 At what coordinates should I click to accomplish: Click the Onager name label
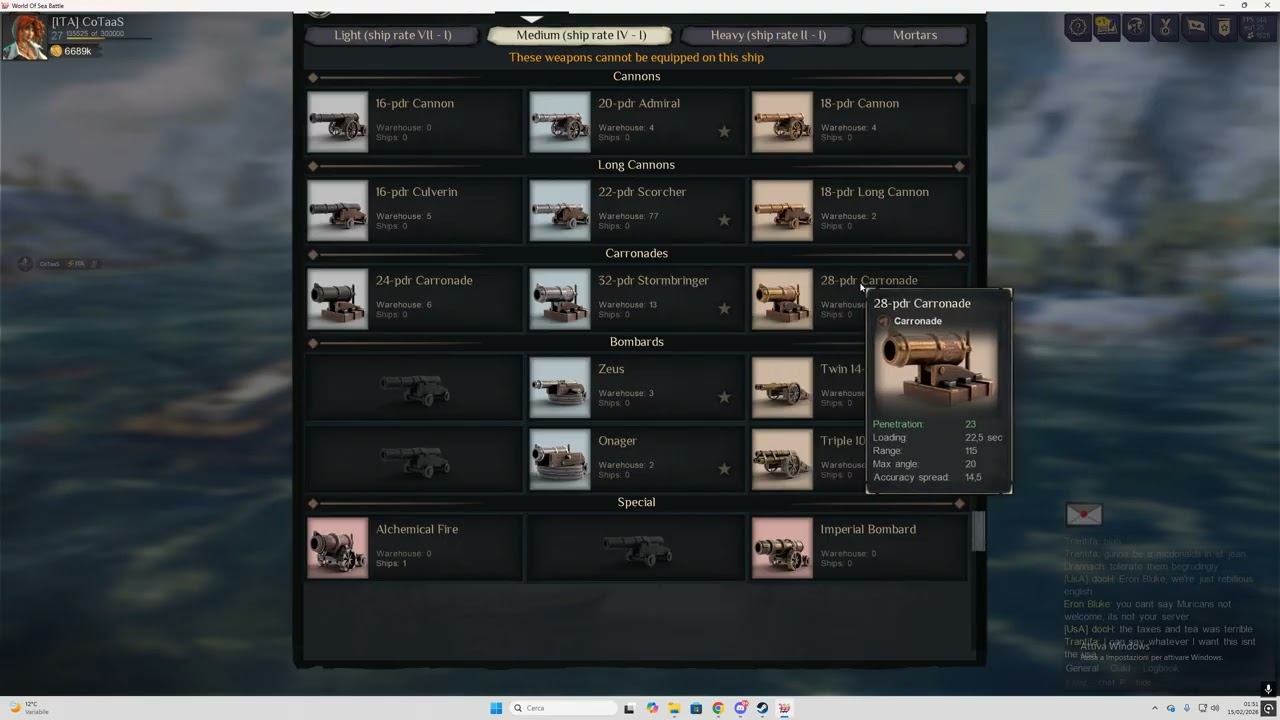coord(617,441)
